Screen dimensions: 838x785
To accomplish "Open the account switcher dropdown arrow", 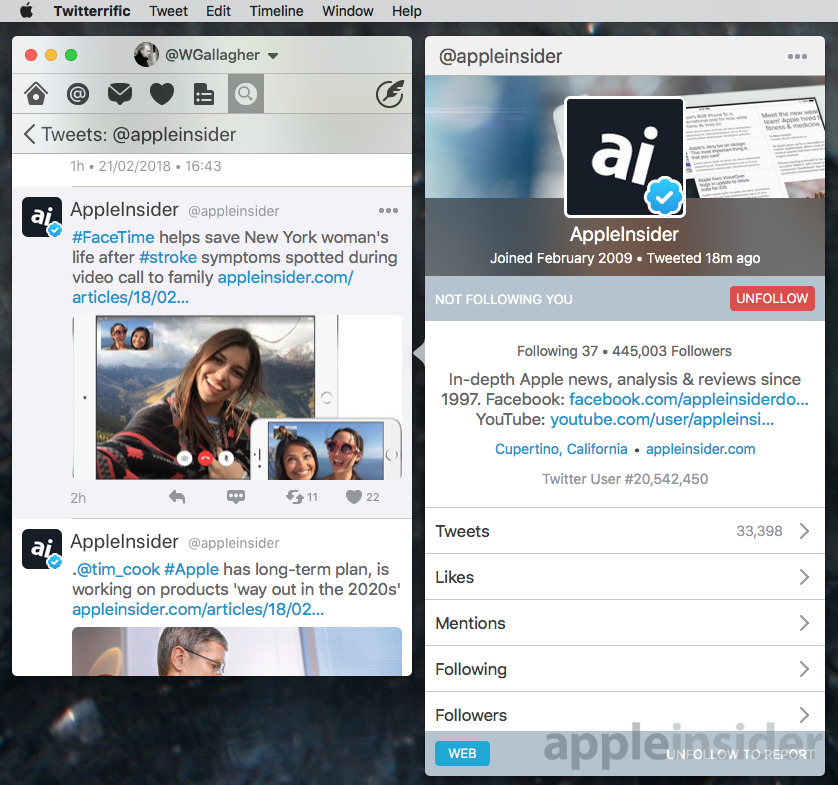I will (x=273, y=56).
